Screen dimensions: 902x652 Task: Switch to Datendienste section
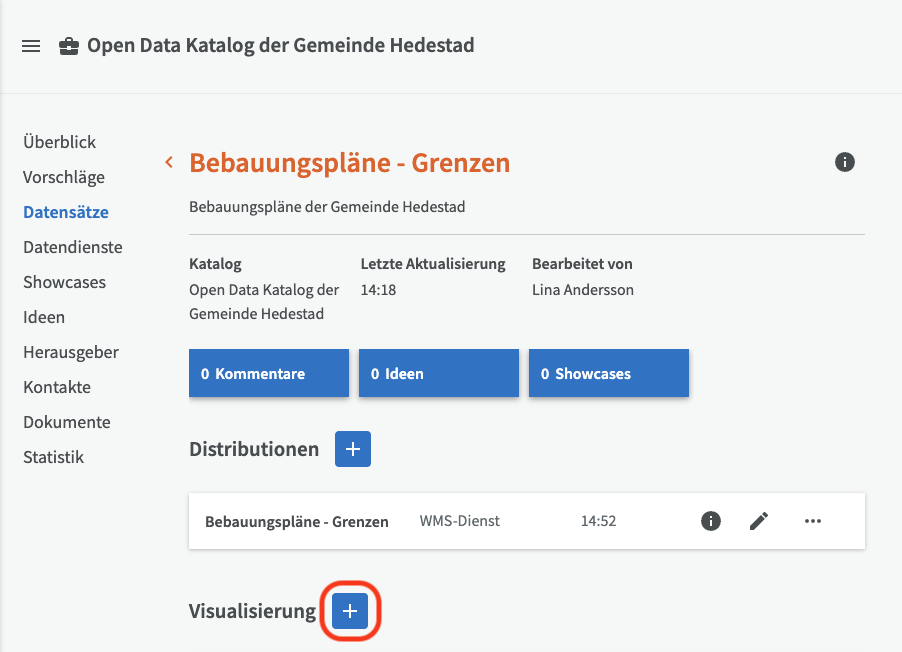73,247
